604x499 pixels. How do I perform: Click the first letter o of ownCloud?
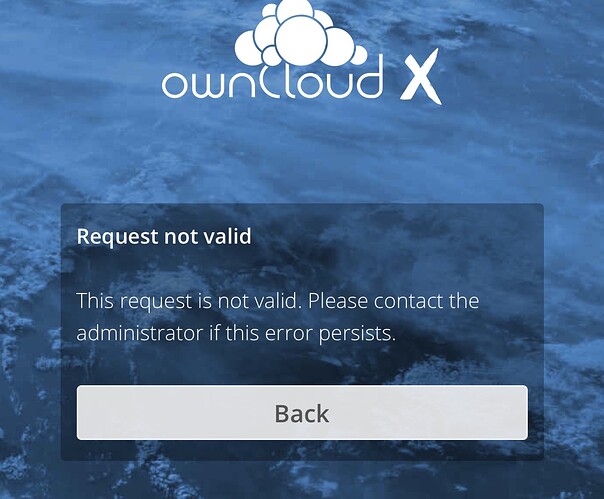174,86
